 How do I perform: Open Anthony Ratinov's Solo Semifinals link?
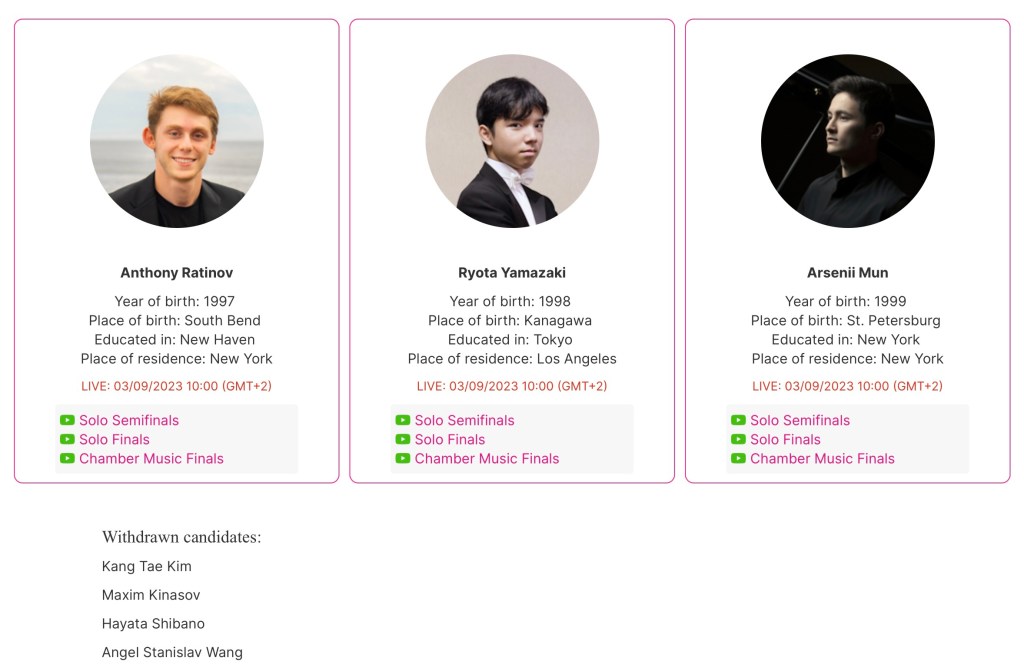click(129, 421)
